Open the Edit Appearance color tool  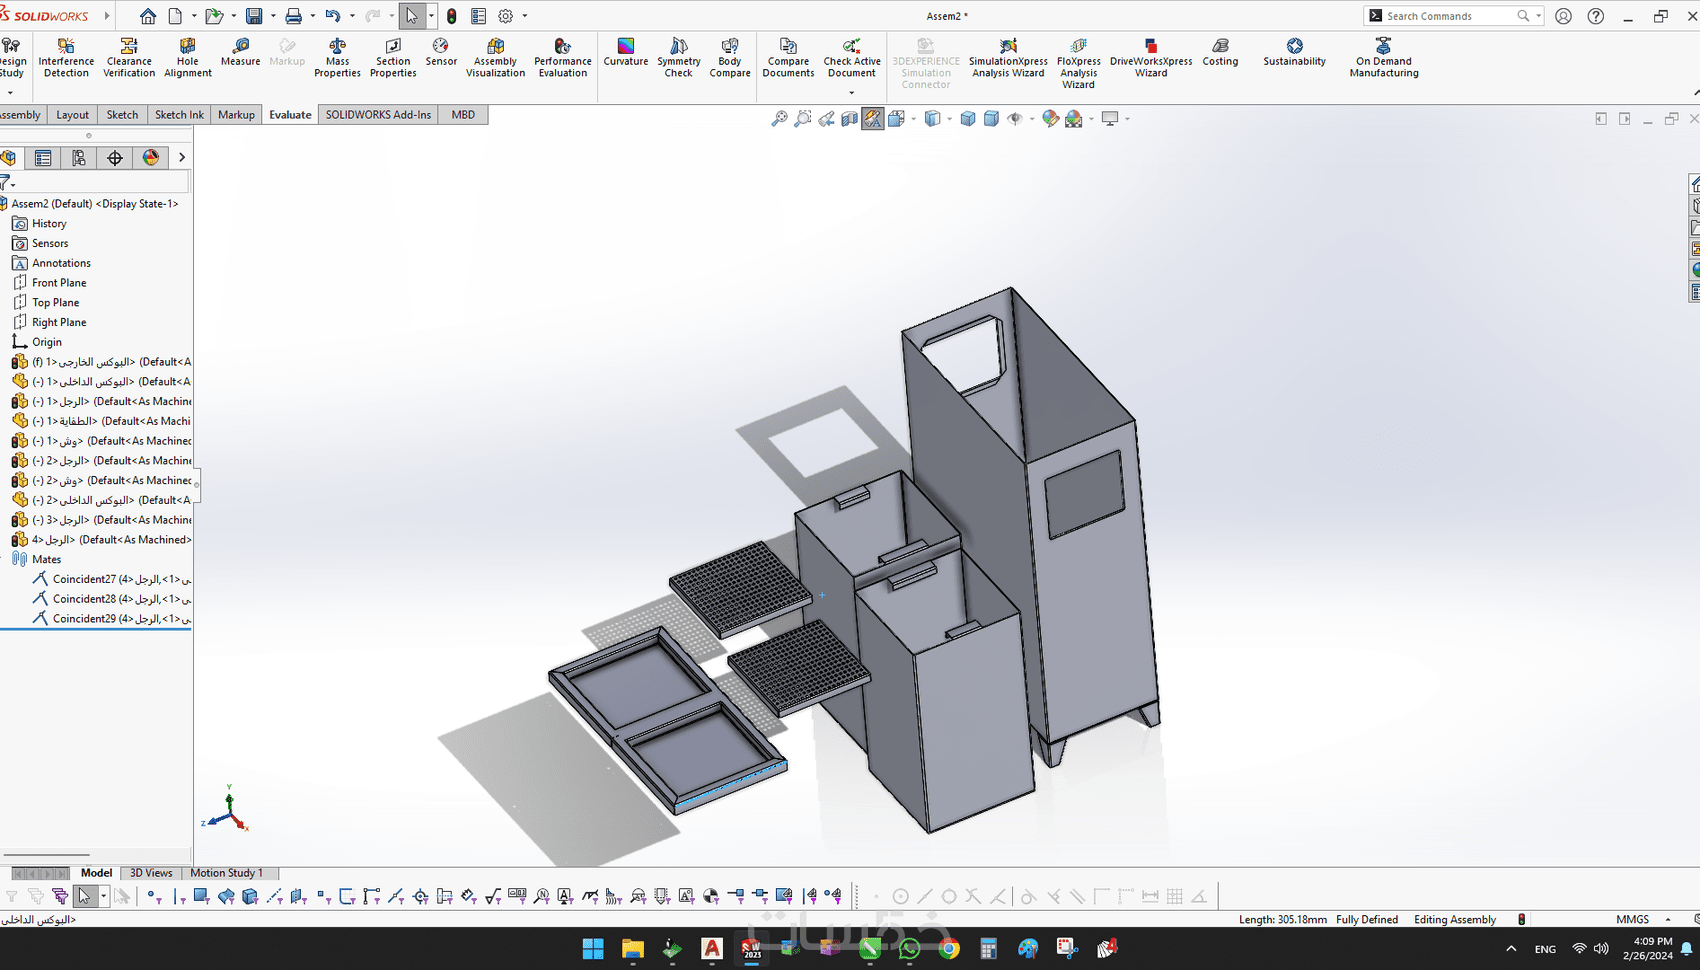point(1050,118)
